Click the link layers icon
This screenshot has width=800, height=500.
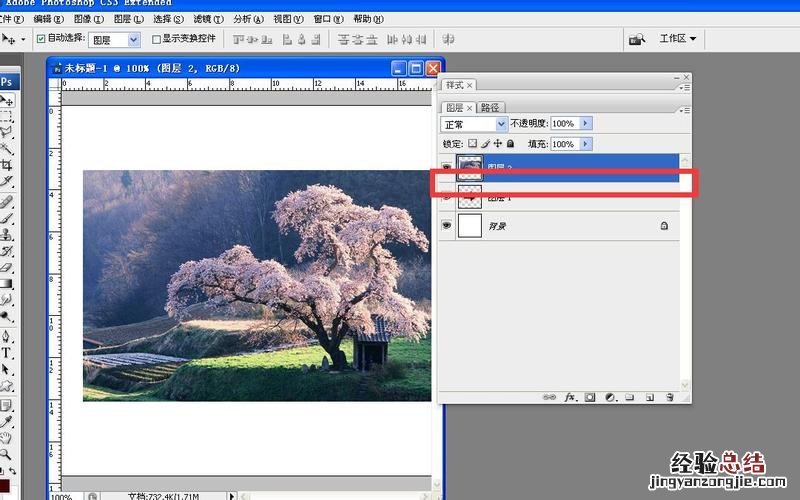[x=549, y=397]
